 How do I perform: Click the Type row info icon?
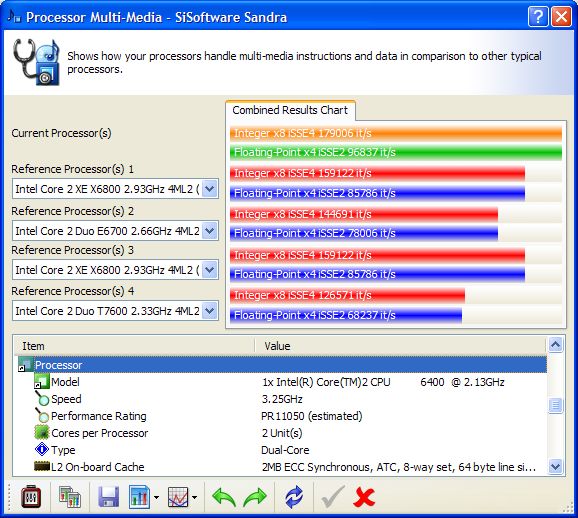[x=42, y=449]
